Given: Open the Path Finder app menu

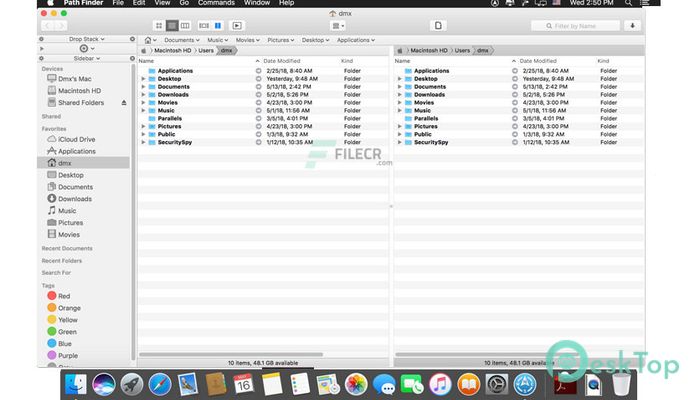Looking at the screenshot, I should coord(83,3).
